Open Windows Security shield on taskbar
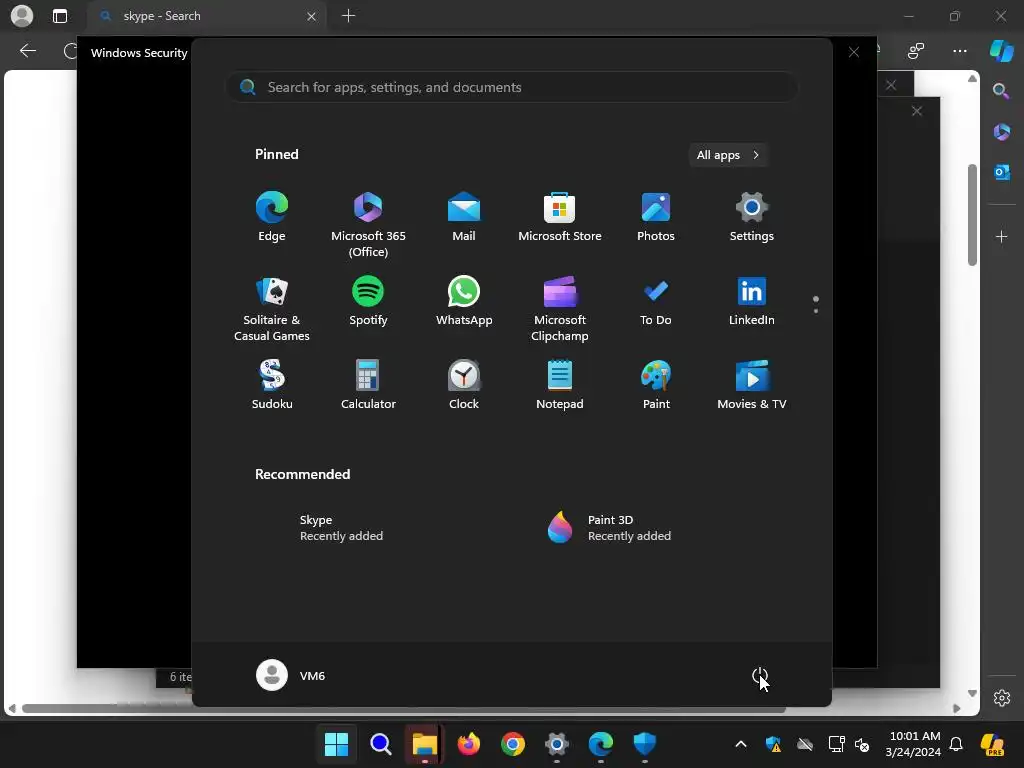1024x768 pixels. tap(645, 744)
